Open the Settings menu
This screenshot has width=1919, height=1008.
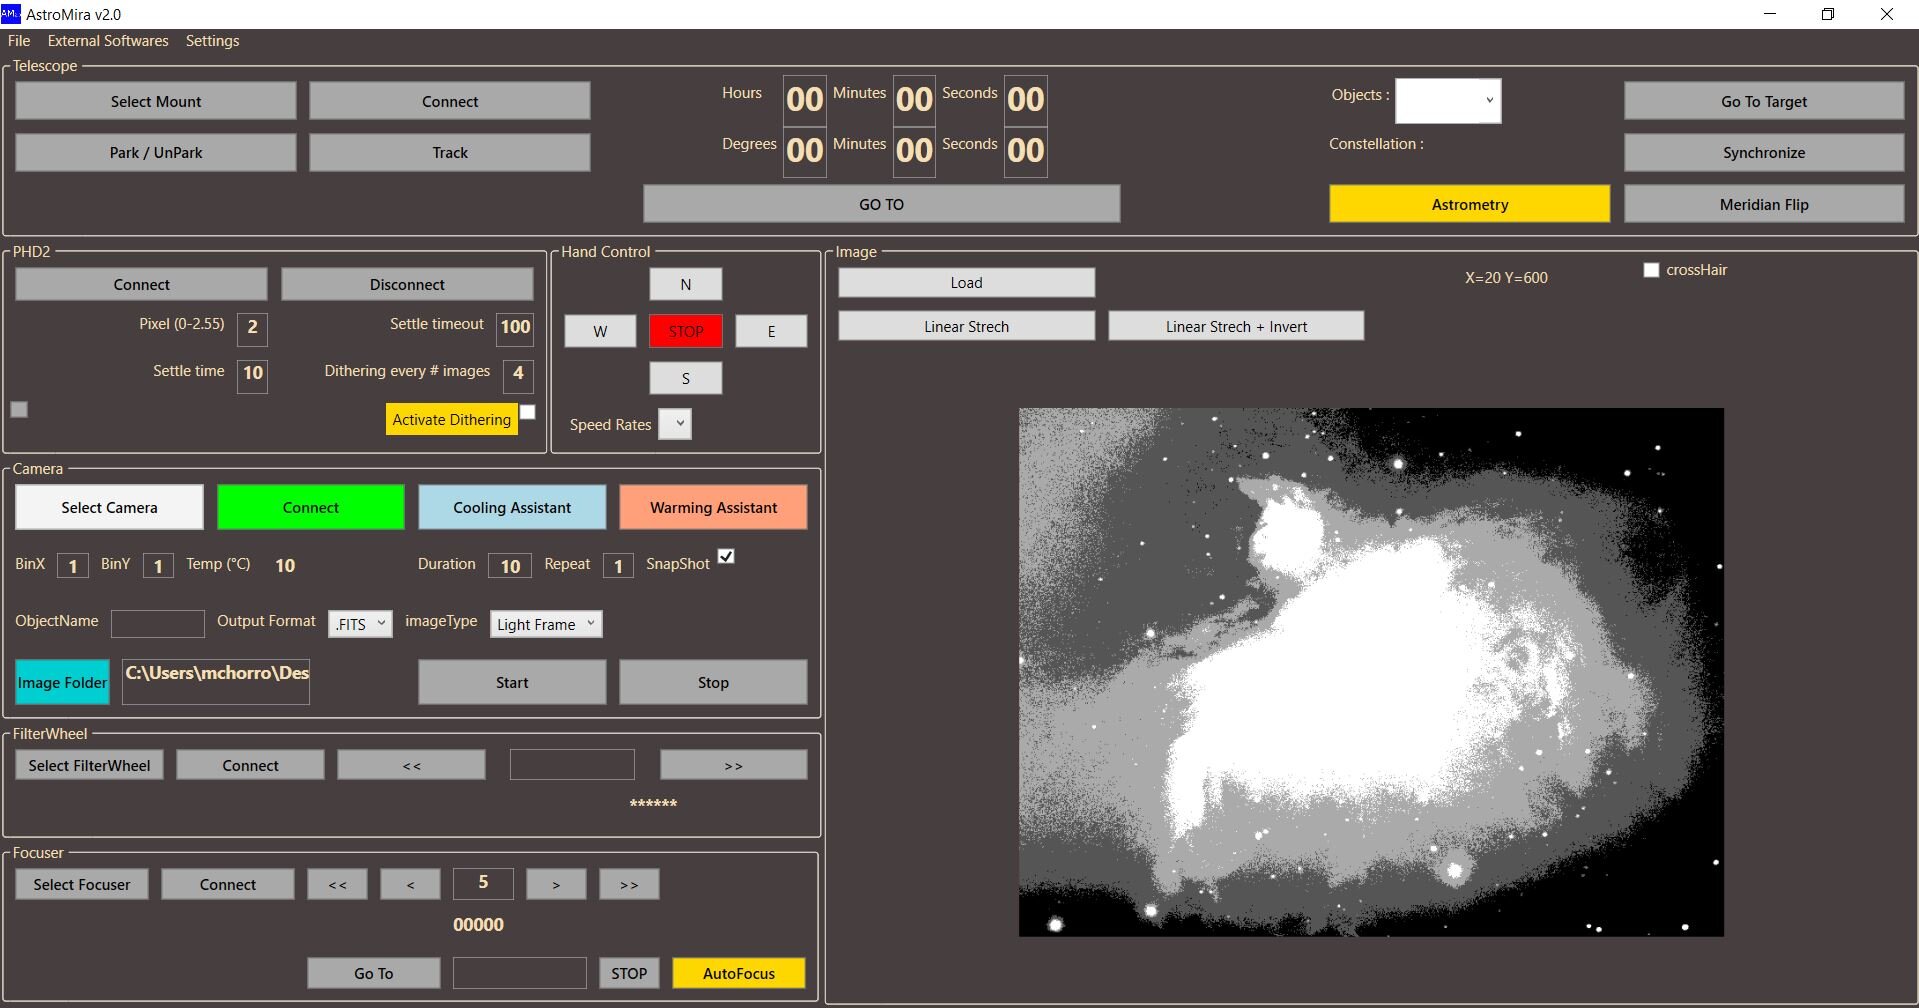point(212,41)
